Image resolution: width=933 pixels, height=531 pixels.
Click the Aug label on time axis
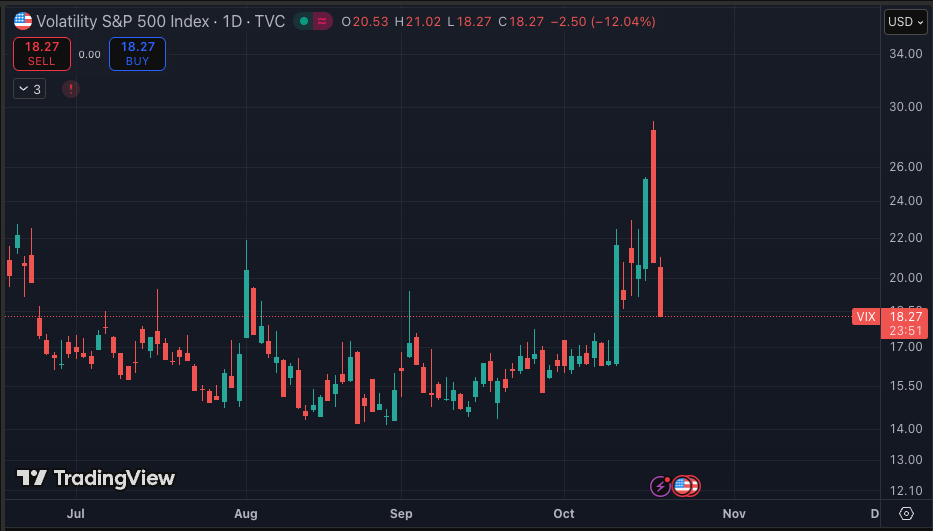point(246,513)
